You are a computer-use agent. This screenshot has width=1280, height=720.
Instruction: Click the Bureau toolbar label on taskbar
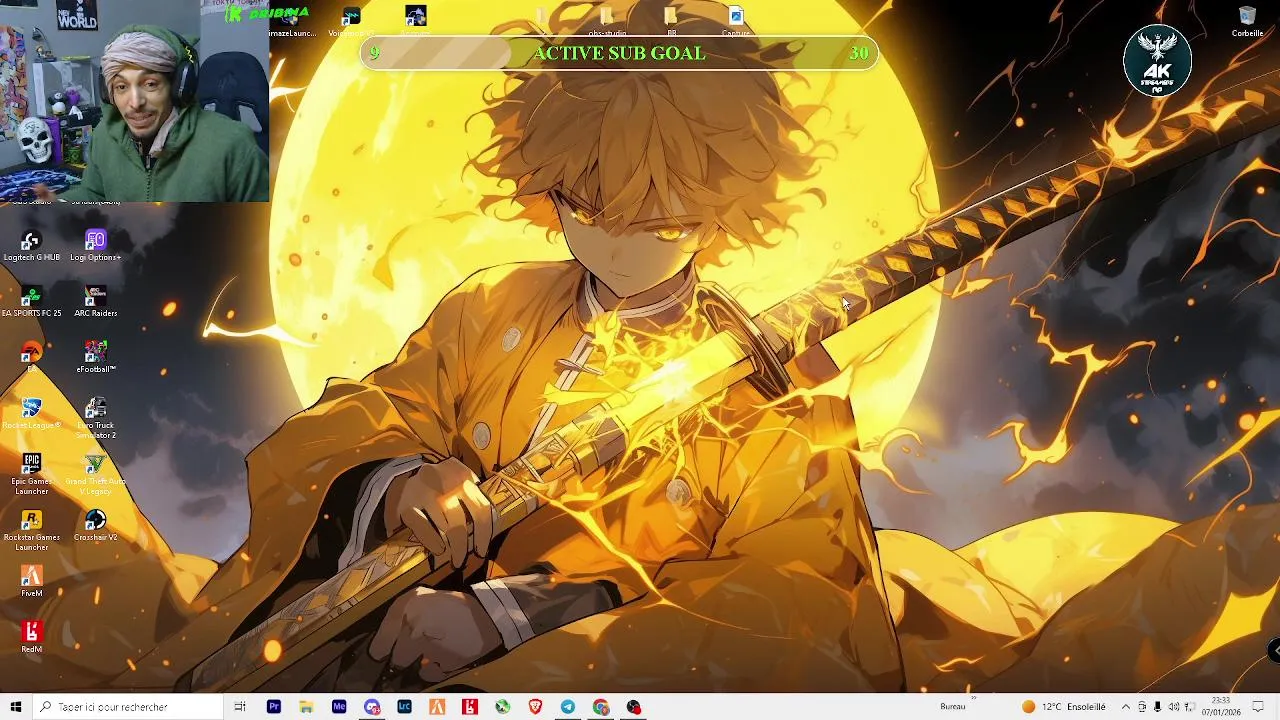click(953, 707)
